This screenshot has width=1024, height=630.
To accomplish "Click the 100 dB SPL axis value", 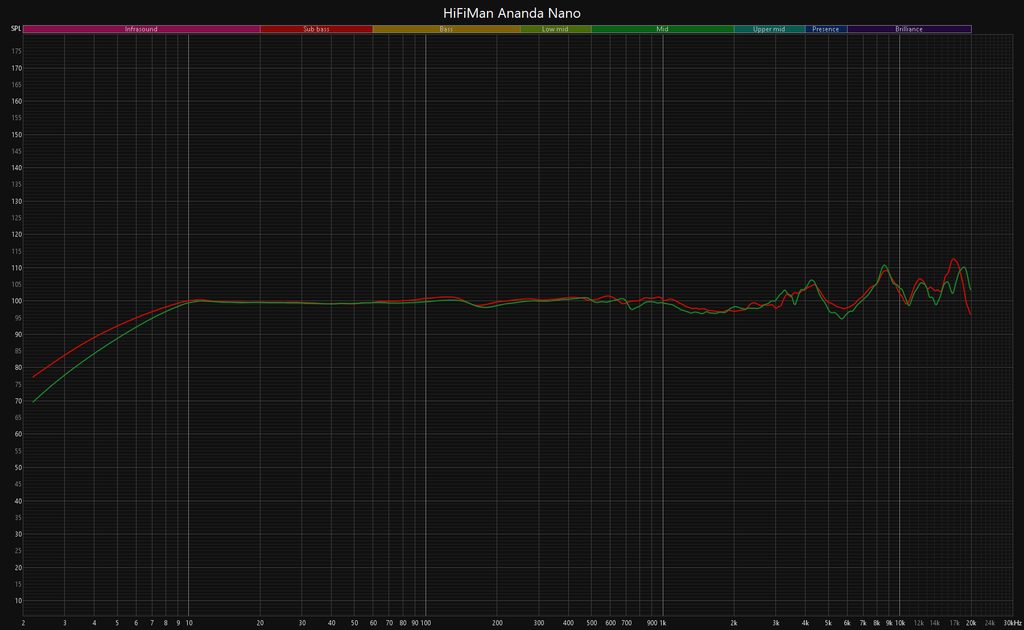I will coord(17,301).
